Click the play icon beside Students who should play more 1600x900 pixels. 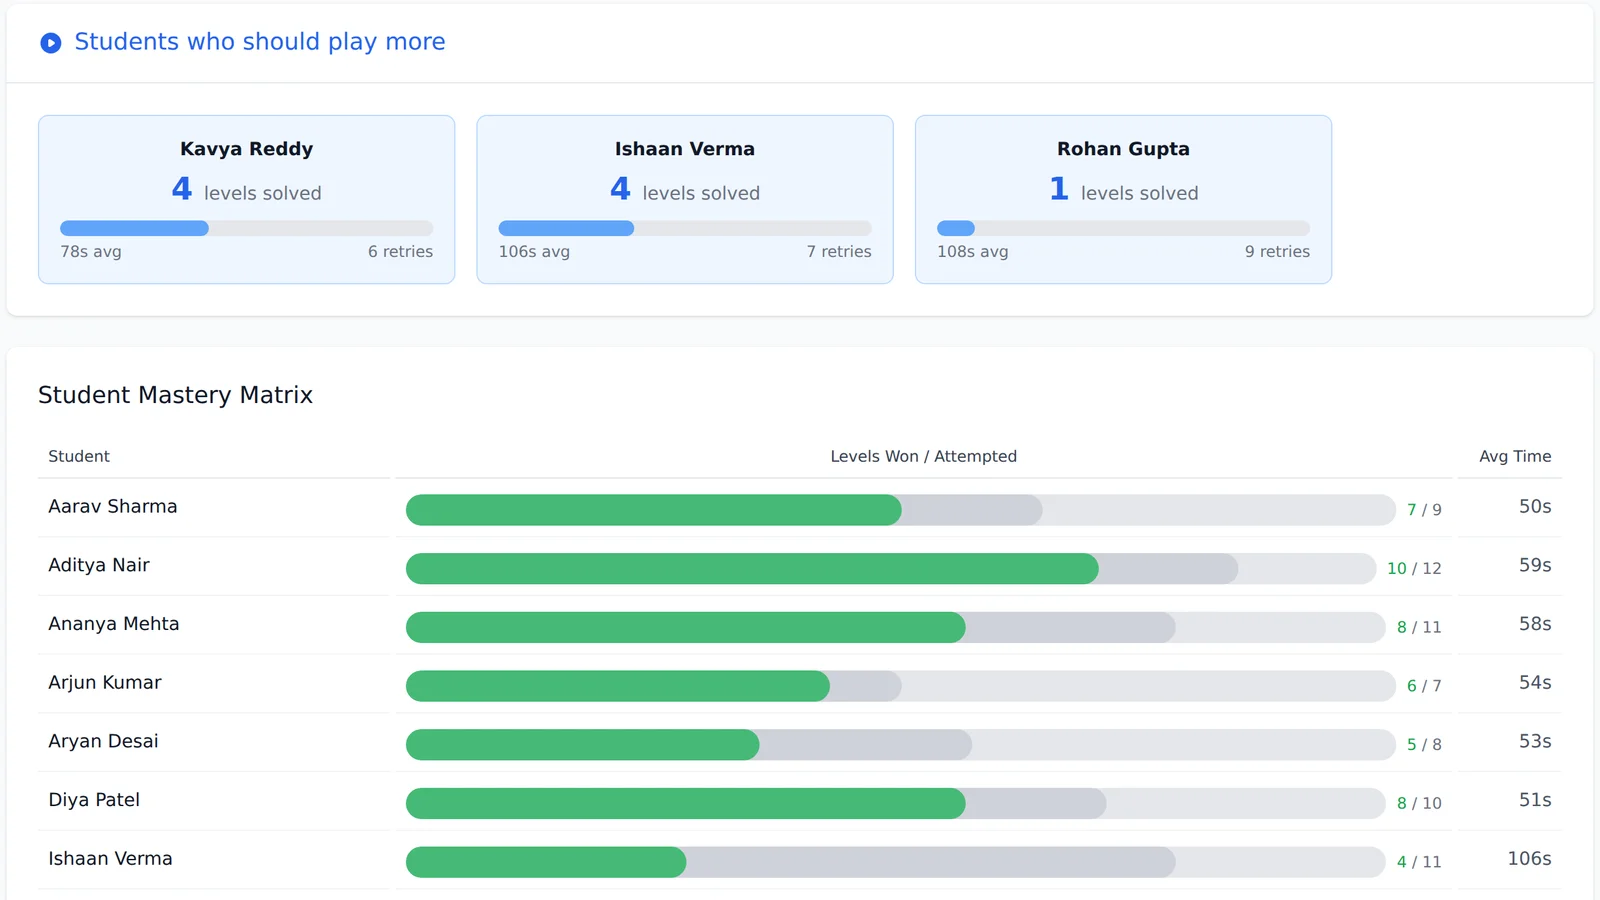click(x=50, y=43)
